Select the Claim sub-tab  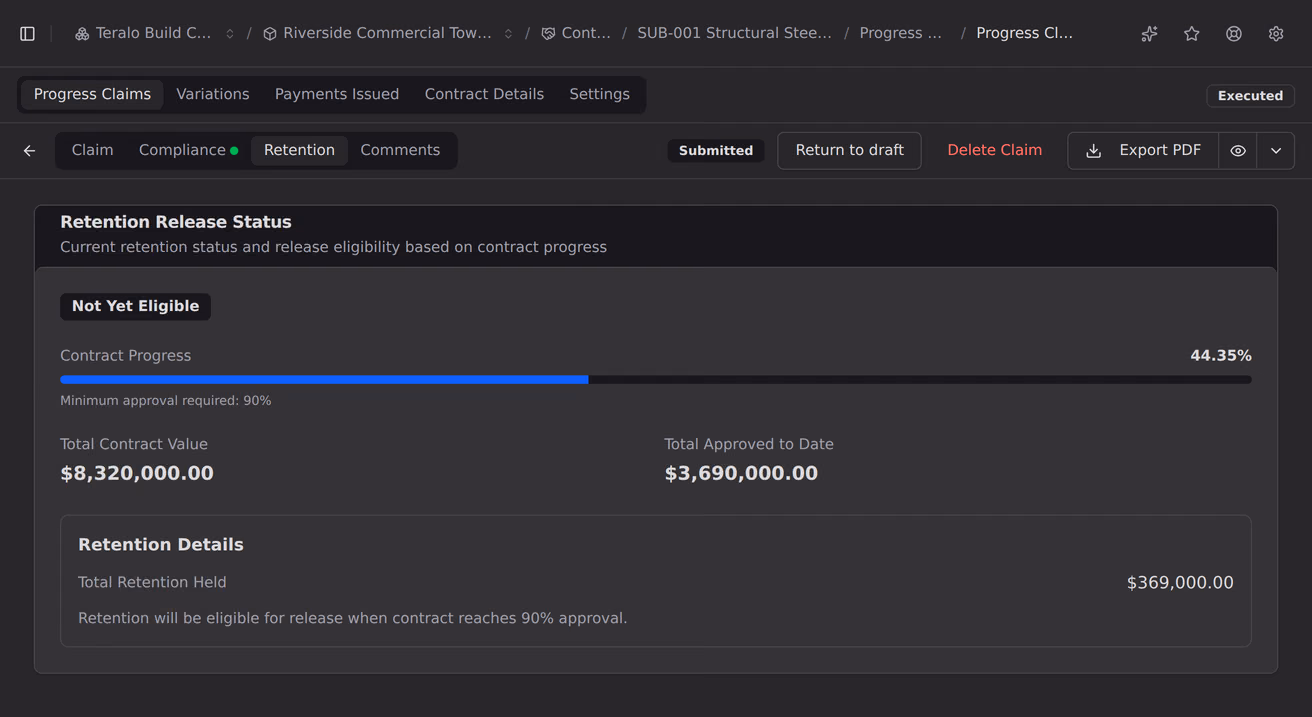point(93,150)
